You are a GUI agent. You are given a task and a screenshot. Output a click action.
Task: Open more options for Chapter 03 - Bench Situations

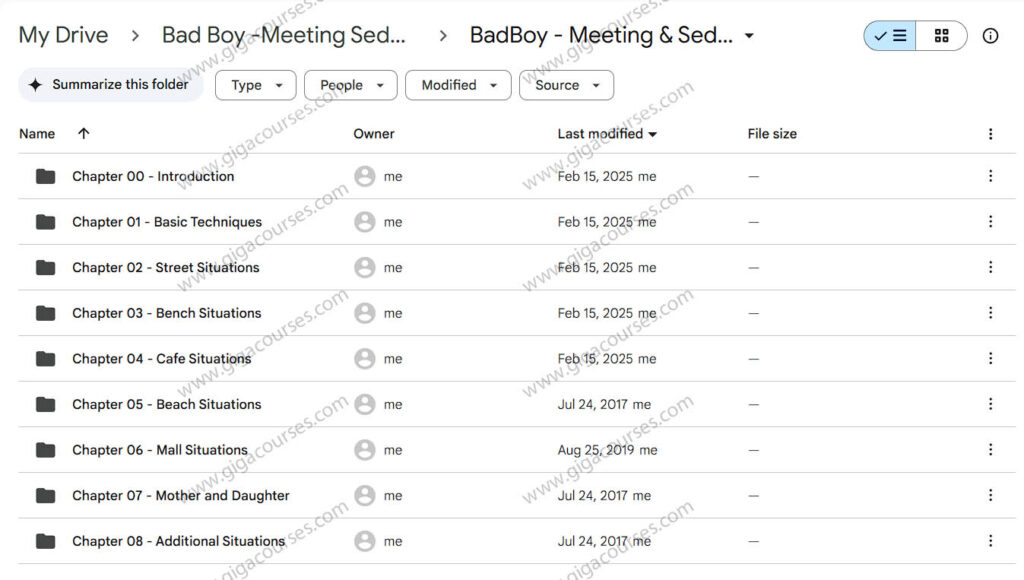tap(991, 312)
